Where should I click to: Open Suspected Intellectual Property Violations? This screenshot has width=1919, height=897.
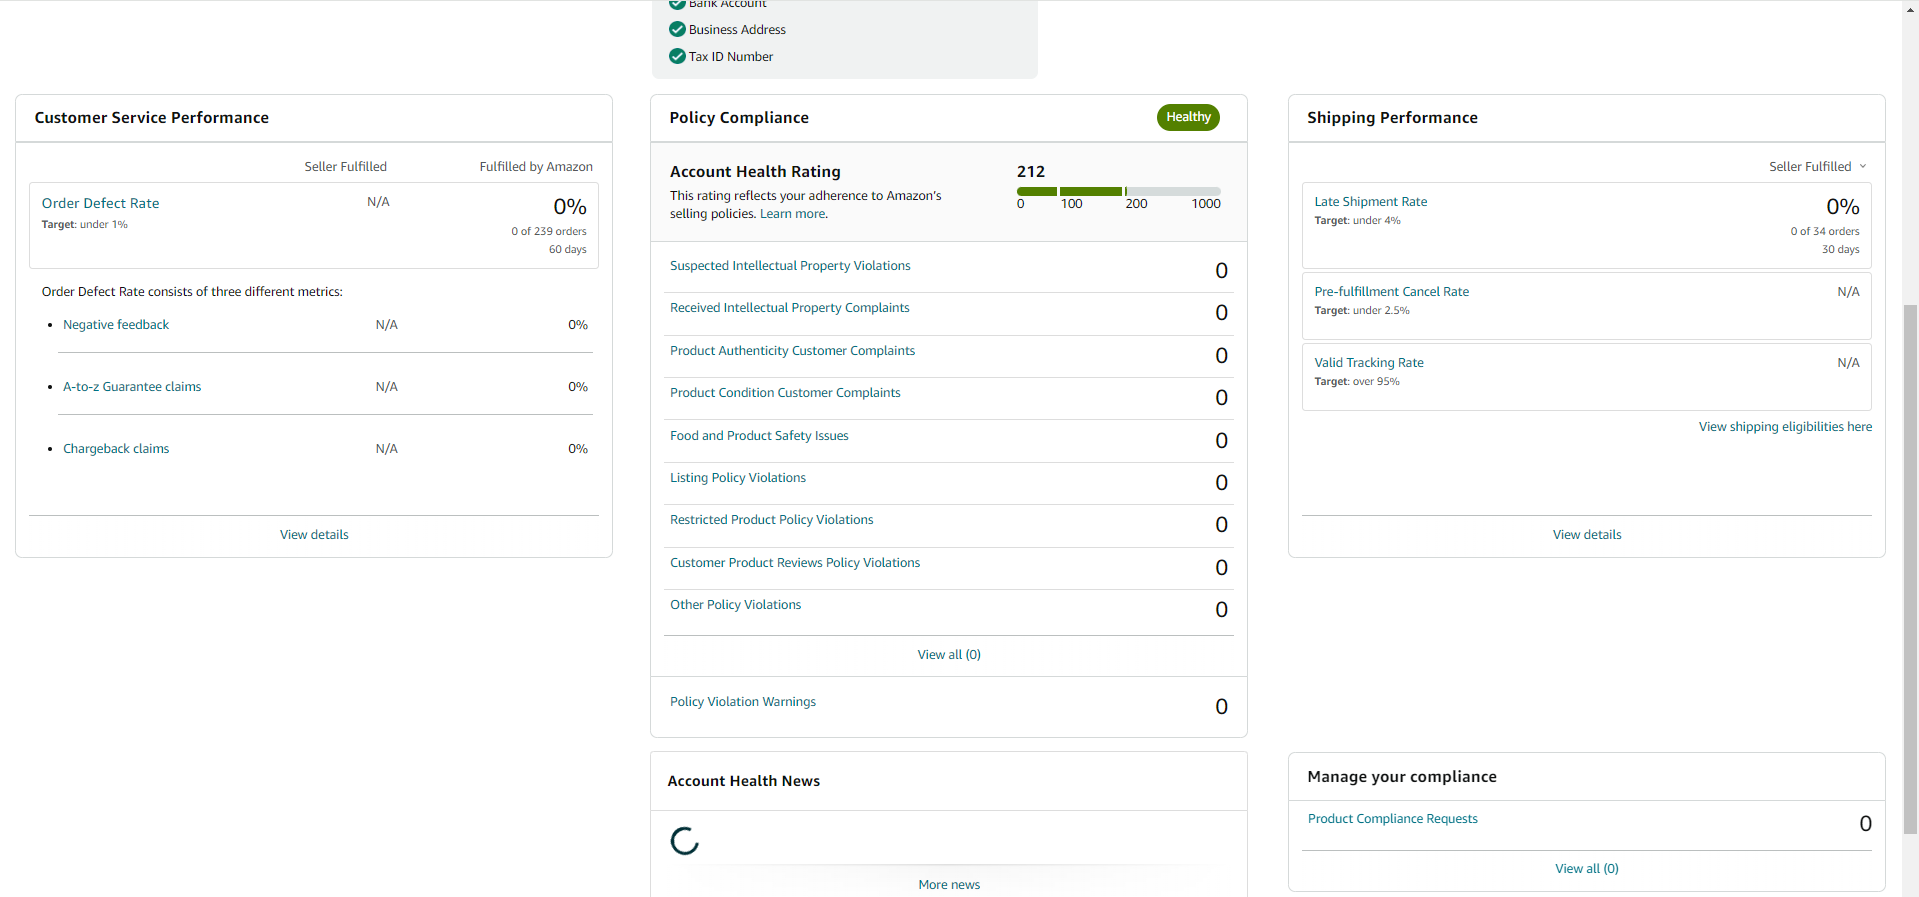pyautogui.click(x=790, y=266)
